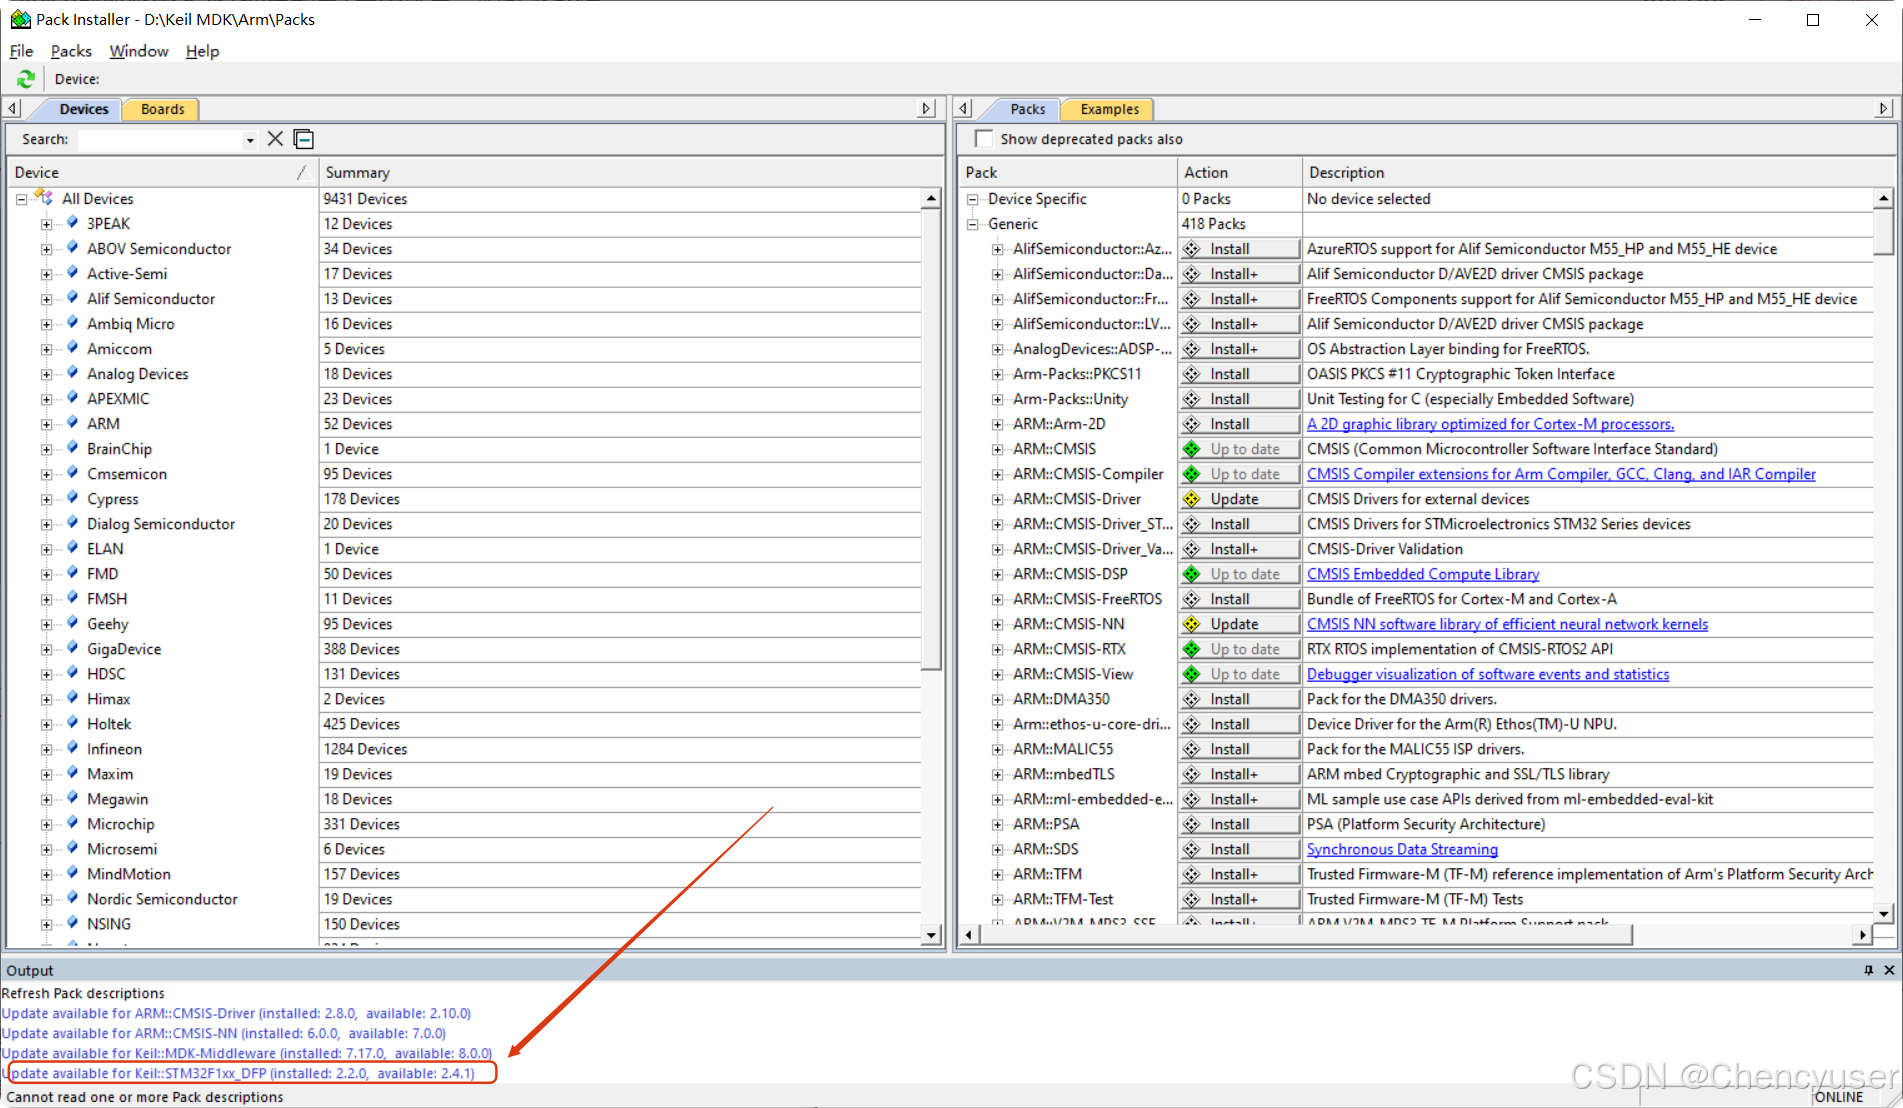Viewport: 1903px width, 1108px height.
Task: Expand the 3PEAK vendor node
Action: (46, 224)
